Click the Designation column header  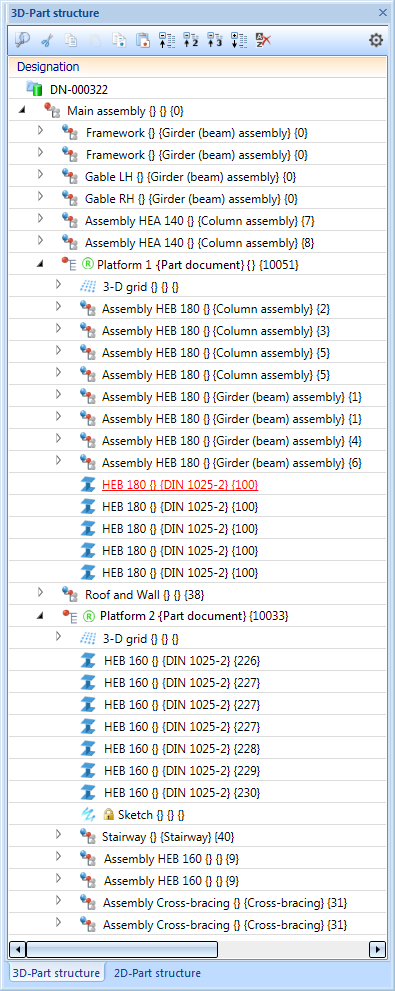(x=198, y=67)
